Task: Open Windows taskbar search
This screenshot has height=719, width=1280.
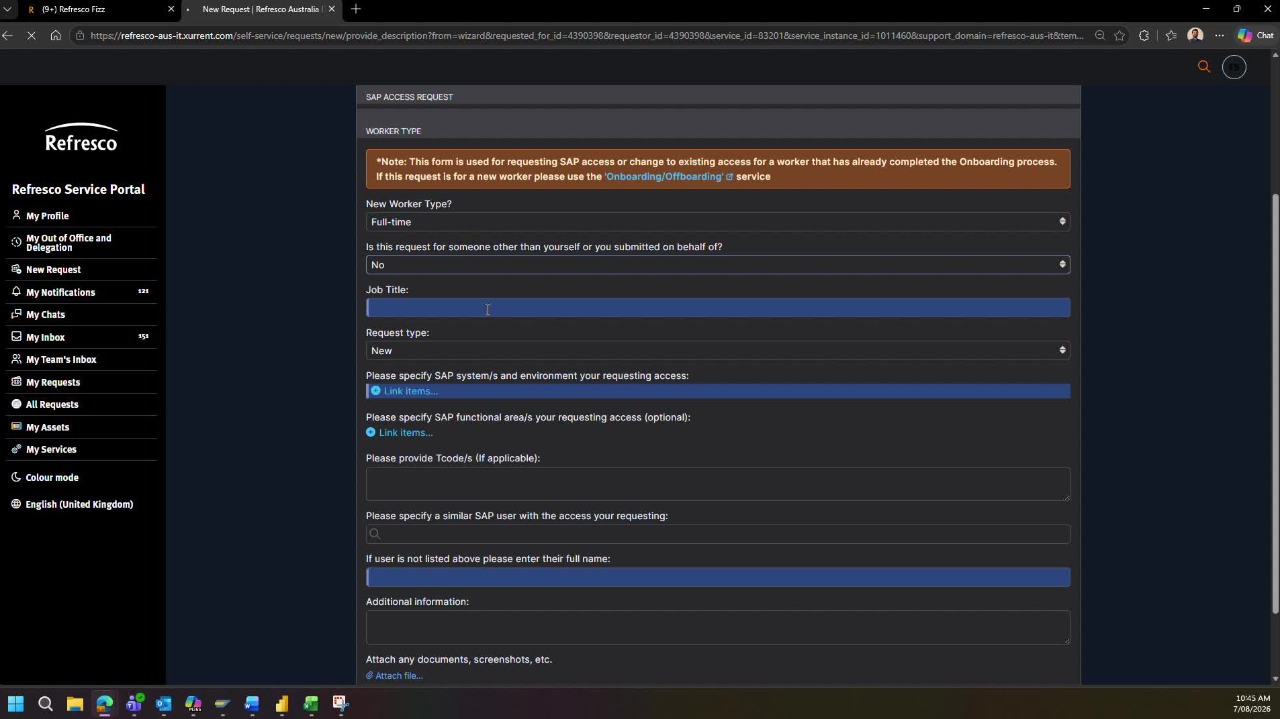Action: point(45,704)
